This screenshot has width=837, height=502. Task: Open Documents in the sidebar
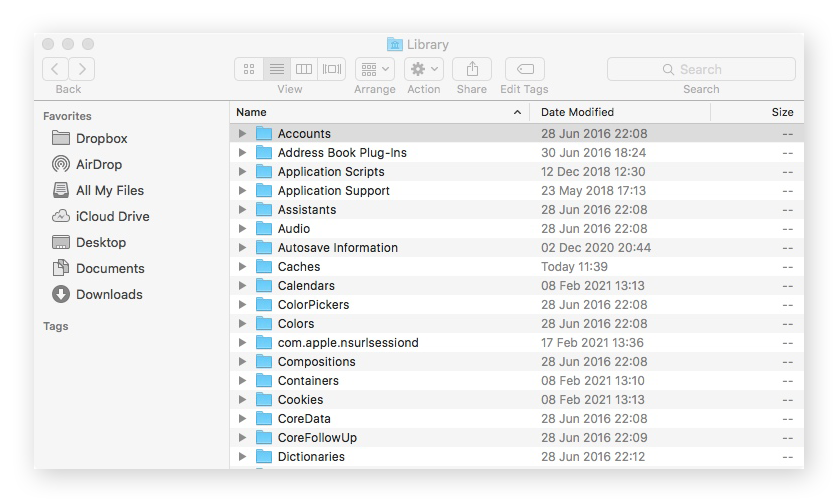[x=98, y=268]
